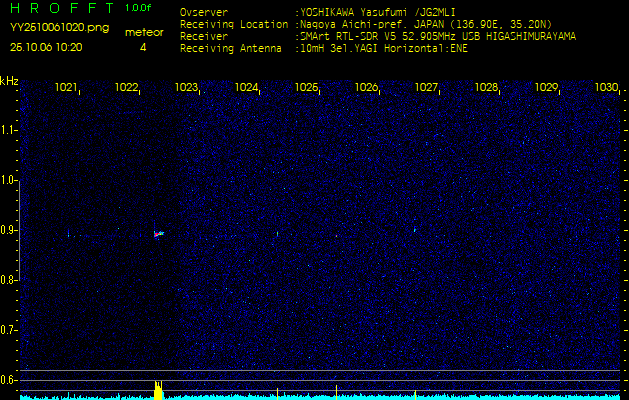The height and width of the screenshot is (400, 629).
Task: Click the meteor echo blip near 0.9 kHz
Action: [x=158, y=234]
